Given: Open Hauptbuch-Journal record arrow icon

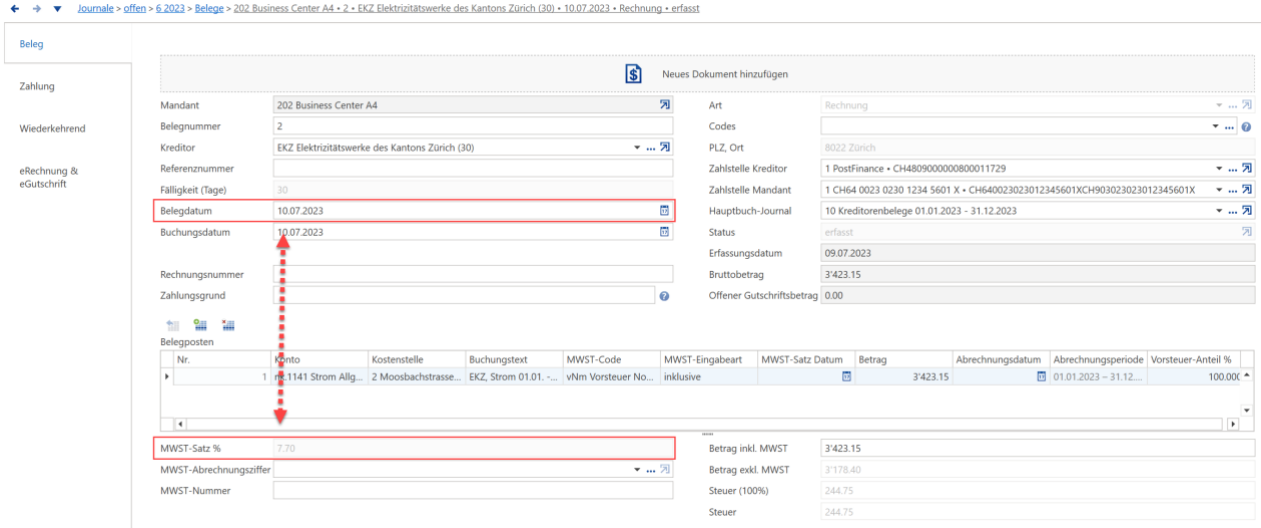Looking at the screenshot, I should click(x=1246, y=211).
